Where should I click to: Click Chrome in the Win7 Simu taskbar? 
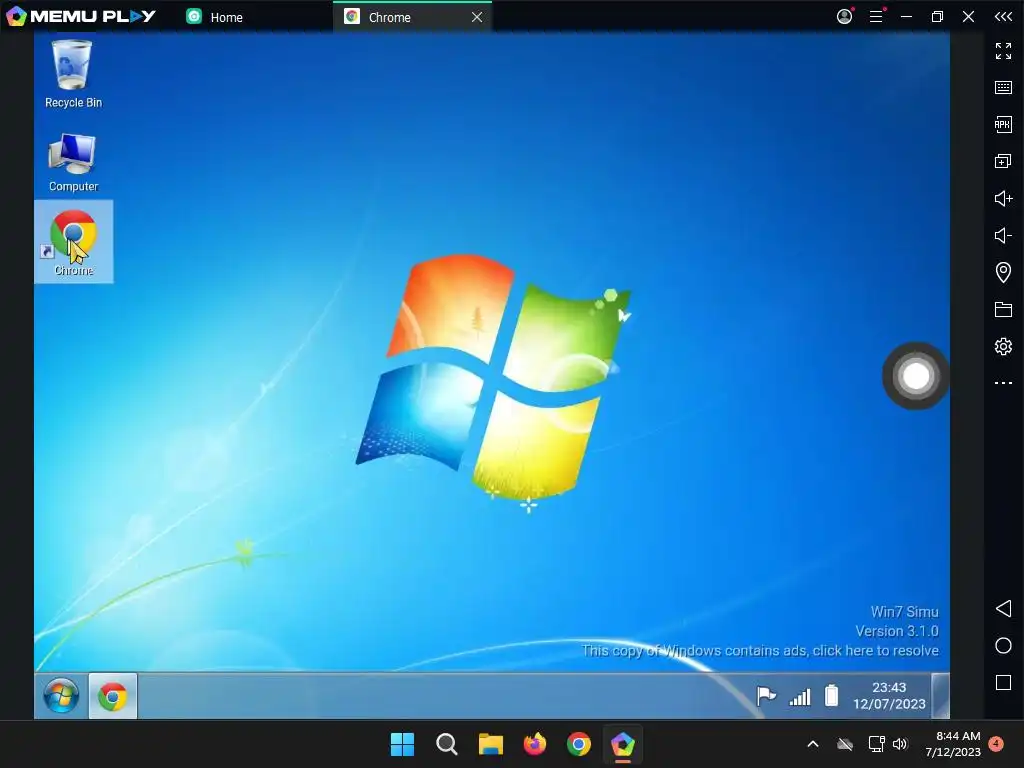(x=112, y=696)
